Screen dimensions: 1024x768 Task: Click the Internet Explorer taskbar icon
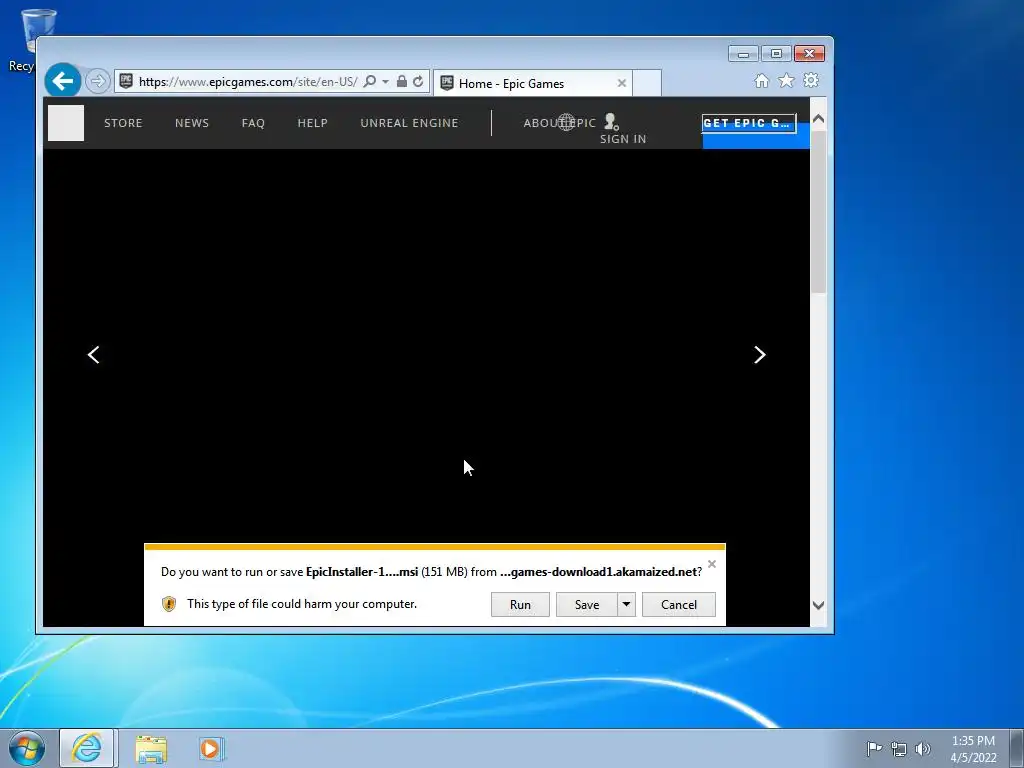tap(88, 748)
